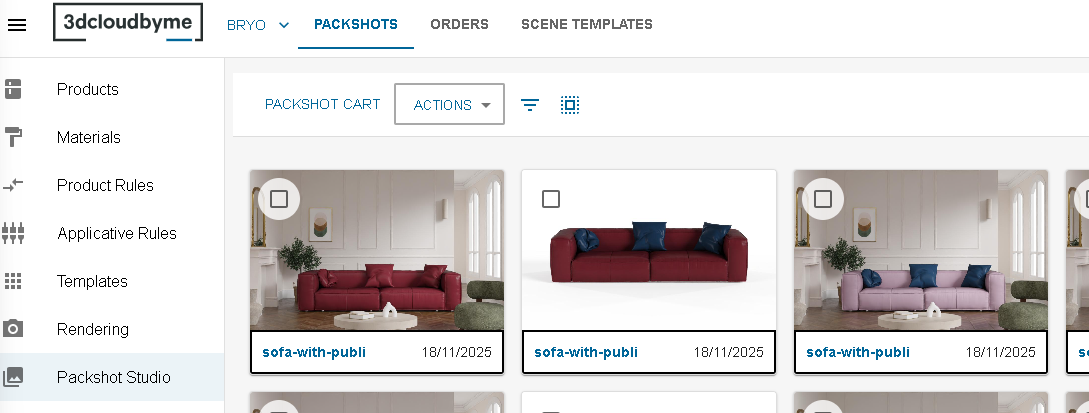Tick checkbox on first red sofa packshot
The image size is (1089, 413).
pyautogui.click(x=279, y=199)
